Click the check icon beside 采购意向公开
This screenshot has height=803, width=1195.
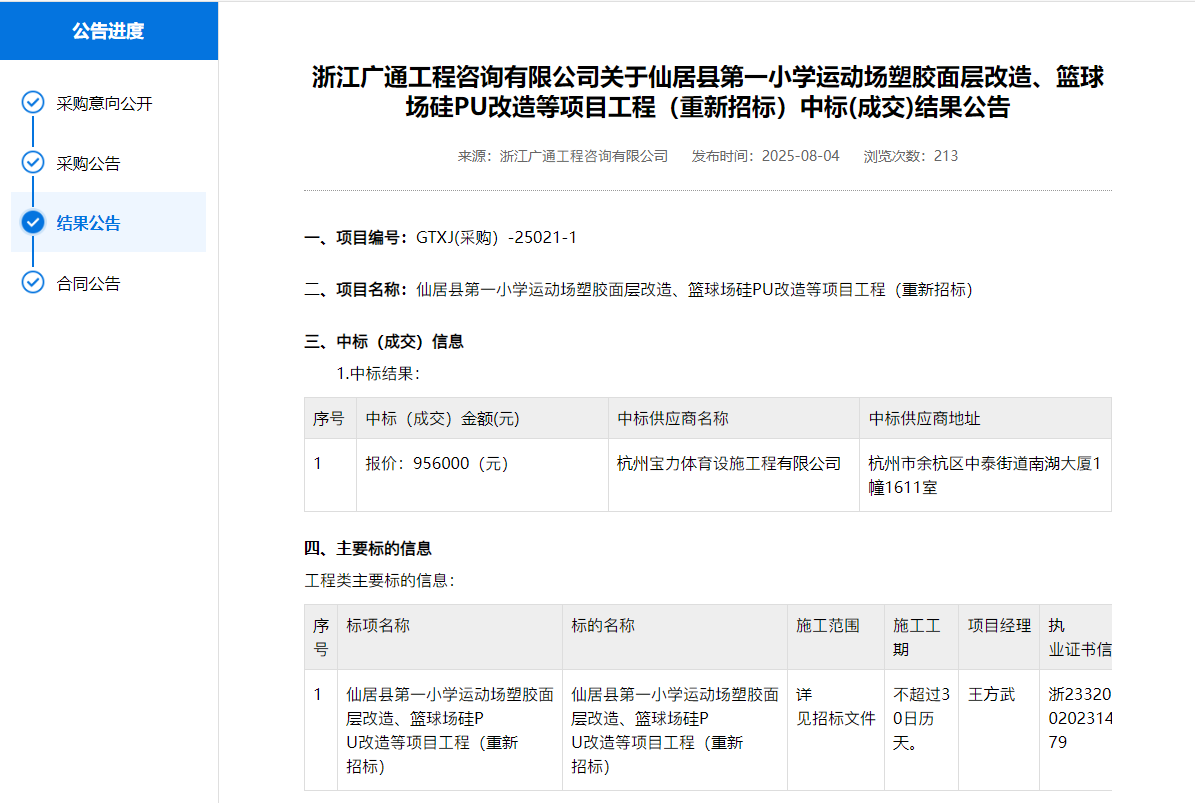[33, 103]
